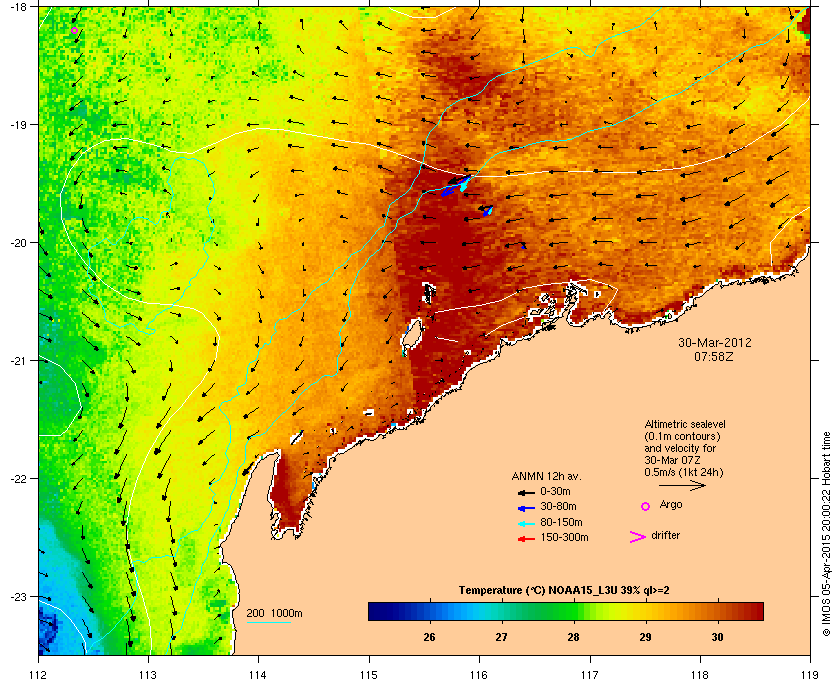Click the drifter legend label
The width and height of the screenshot is (840, 680).
(x=665, y=535)
